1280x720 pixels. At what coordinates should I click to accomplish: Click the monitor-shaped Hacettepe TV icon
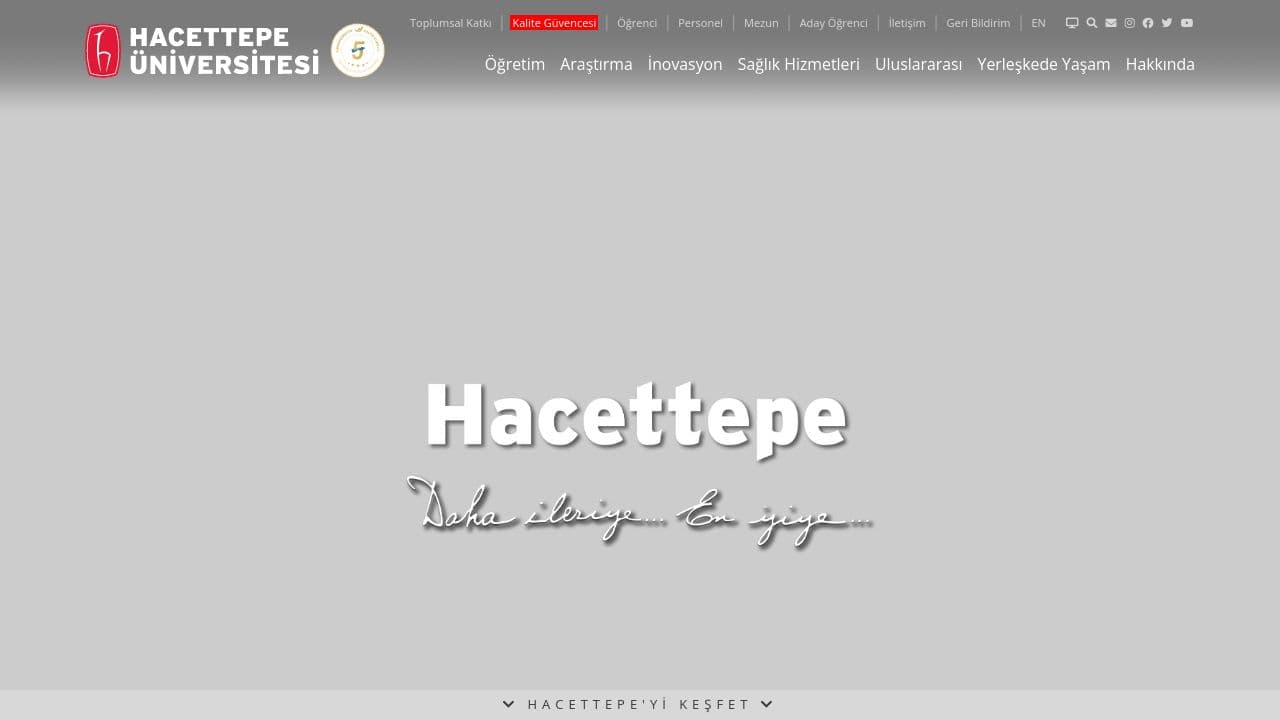tap(1072, 22)
